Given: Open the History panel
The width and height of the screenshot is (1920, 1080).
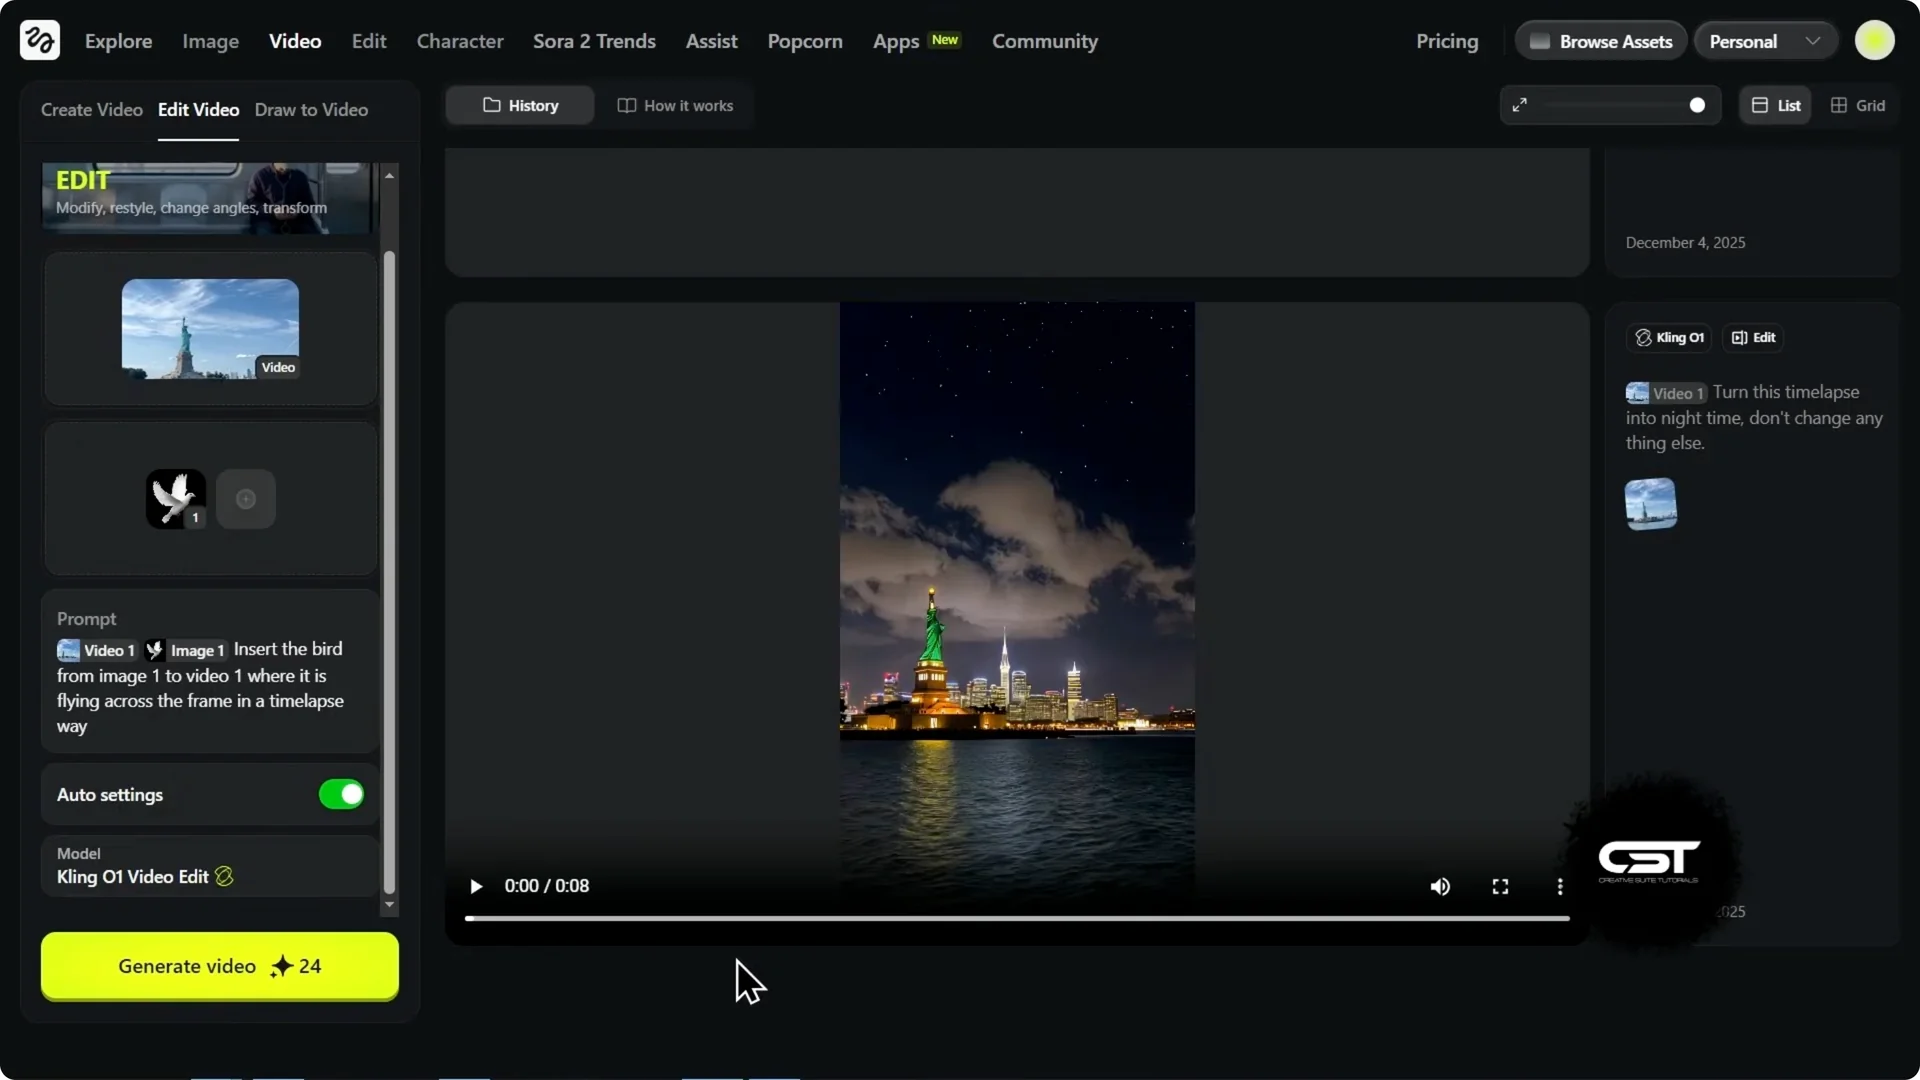Looking at the screenshot, I should tap(519, 105).
